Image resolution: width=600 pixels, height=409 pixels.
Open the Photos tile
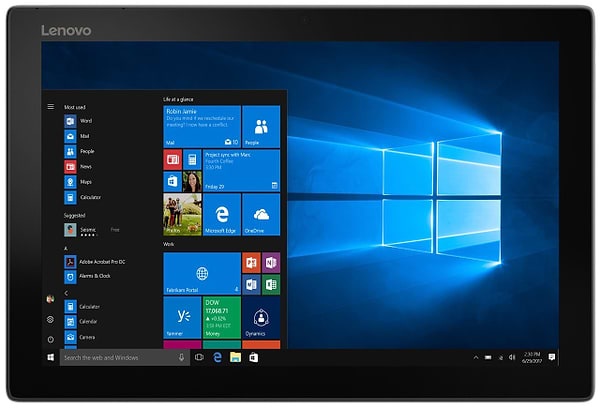point(183,215)
